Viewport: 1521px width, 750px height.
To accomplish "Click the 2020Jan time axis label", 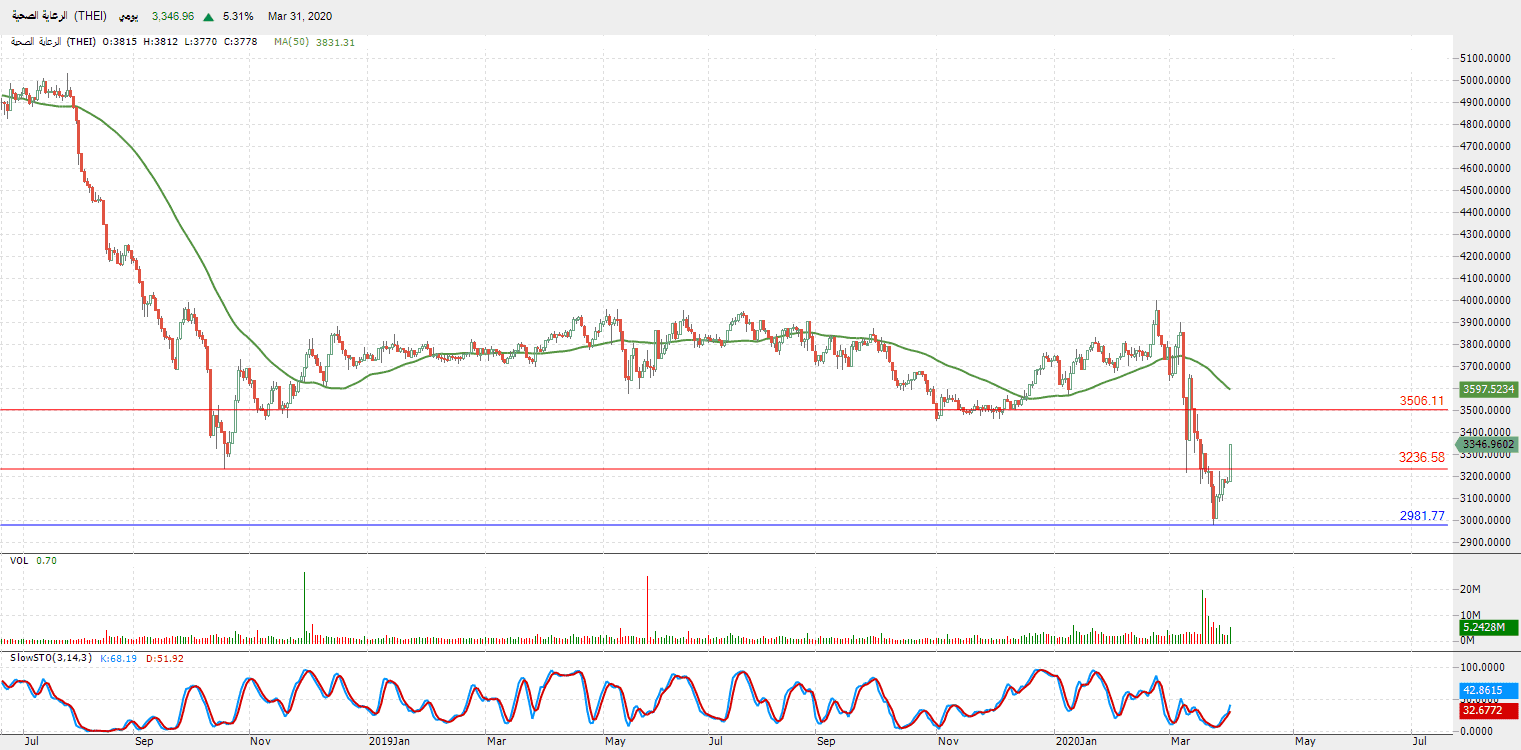I will coord(1077,741).
